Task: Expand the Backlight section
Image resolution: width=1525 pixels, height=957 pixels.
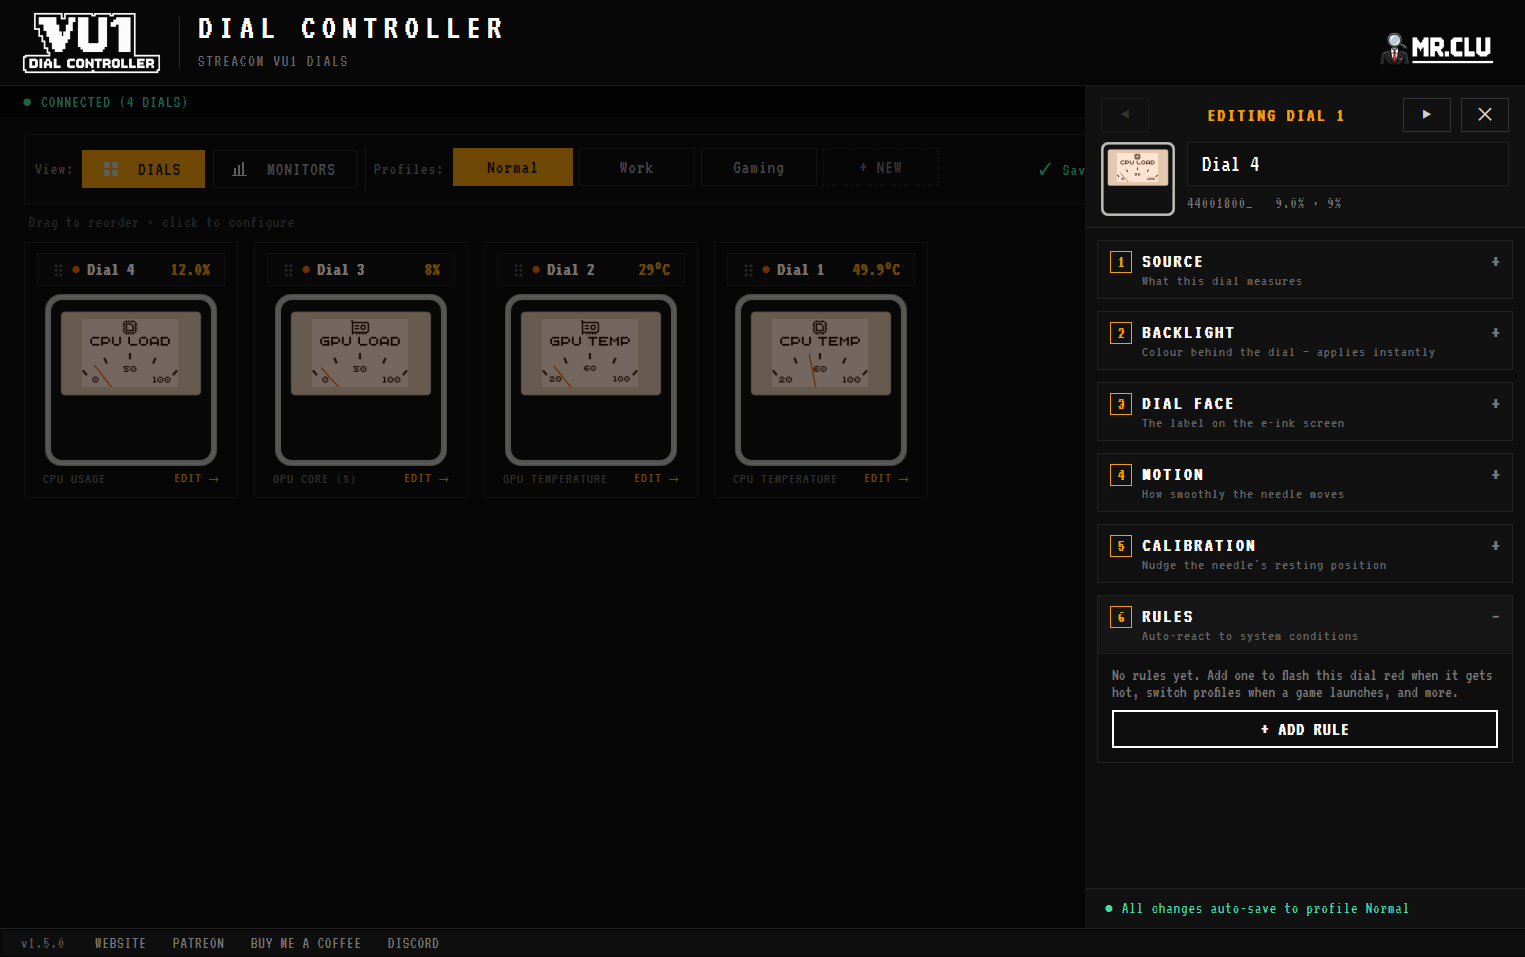Action: 1305,341
